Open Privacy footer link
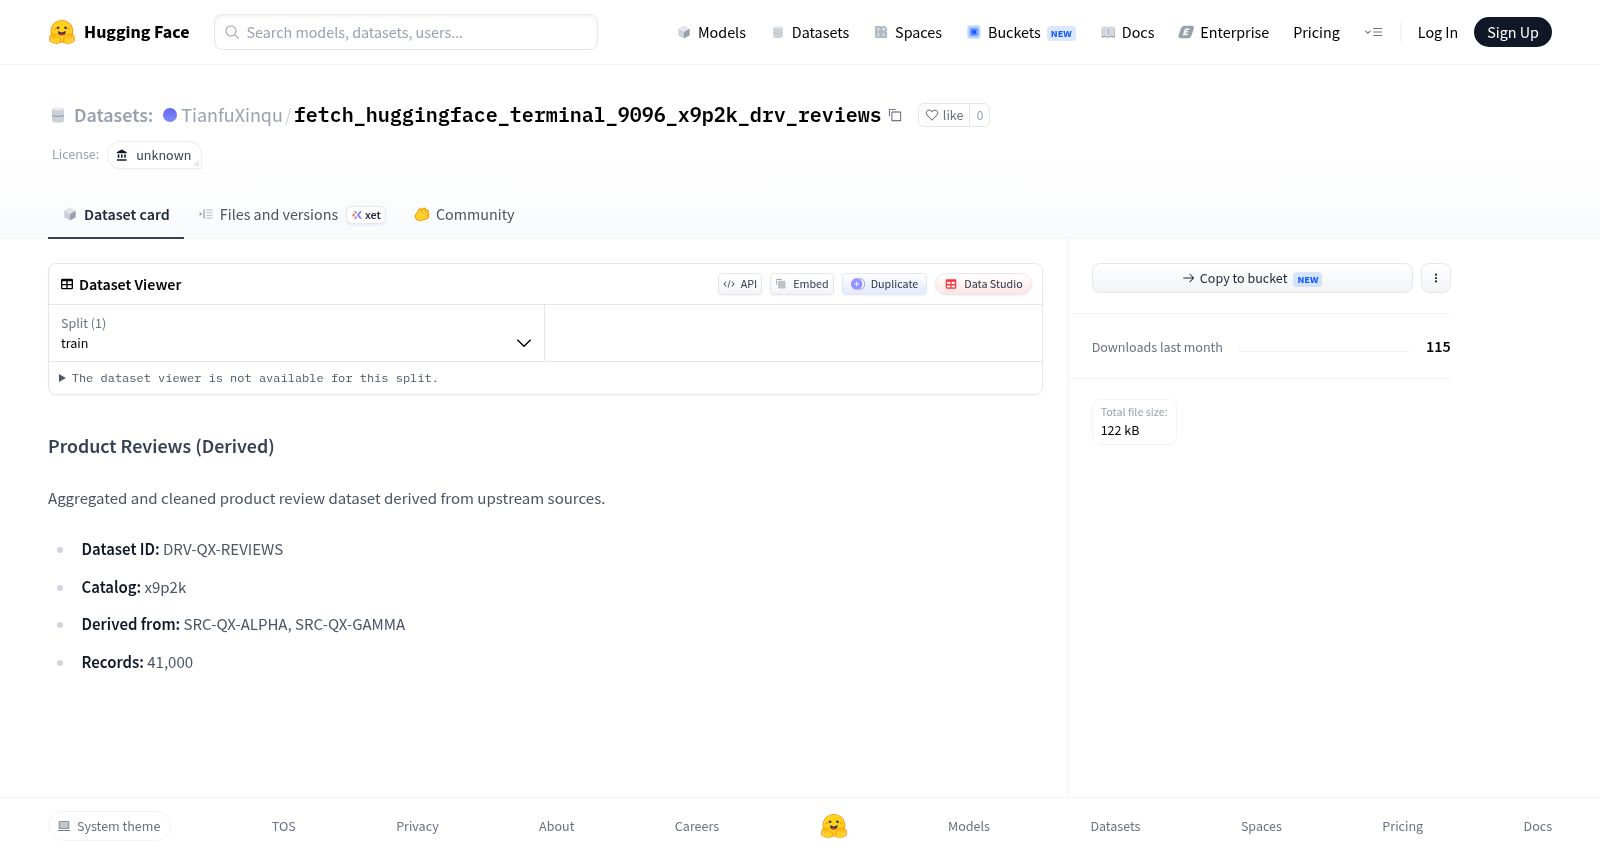Viewport: 1600px width, 861px height. (417, 826)
